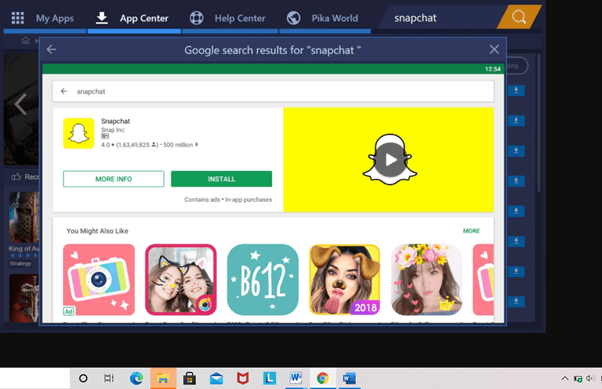This screenshot has width=602, height=389.
Task: Go back with the dialog's left arrow
Action: pos(51,50)
